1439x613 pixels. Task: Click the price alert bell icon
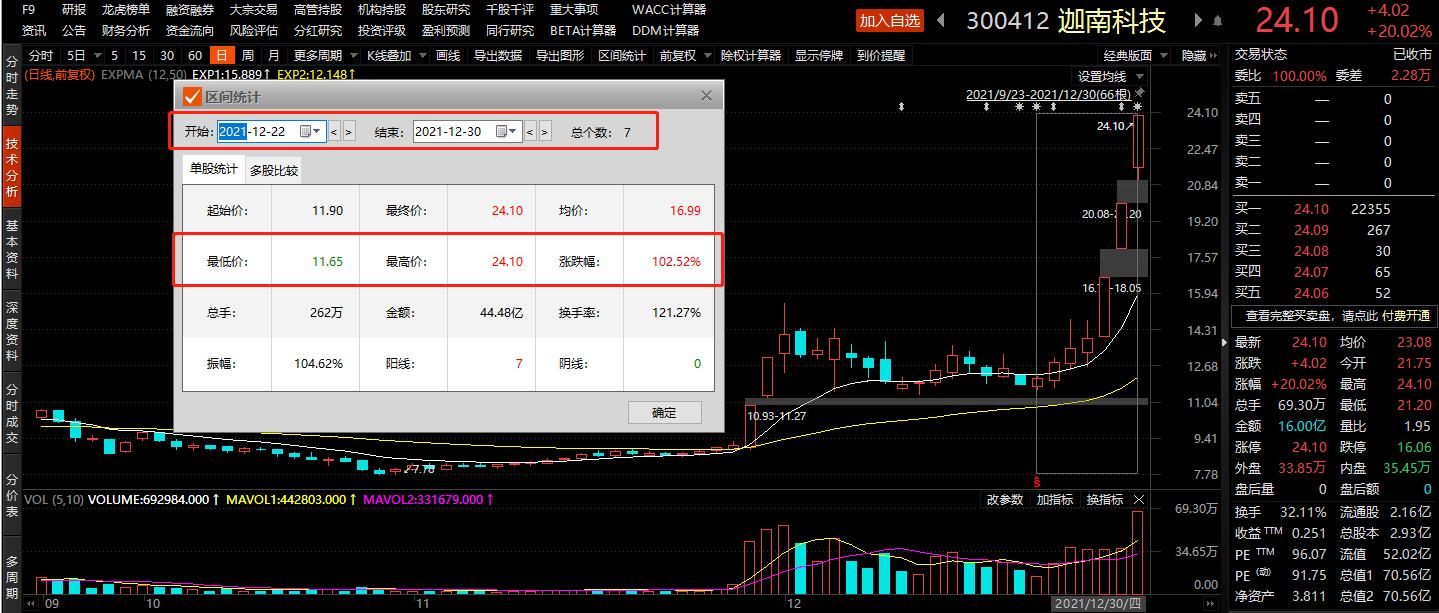[1216, 21]
